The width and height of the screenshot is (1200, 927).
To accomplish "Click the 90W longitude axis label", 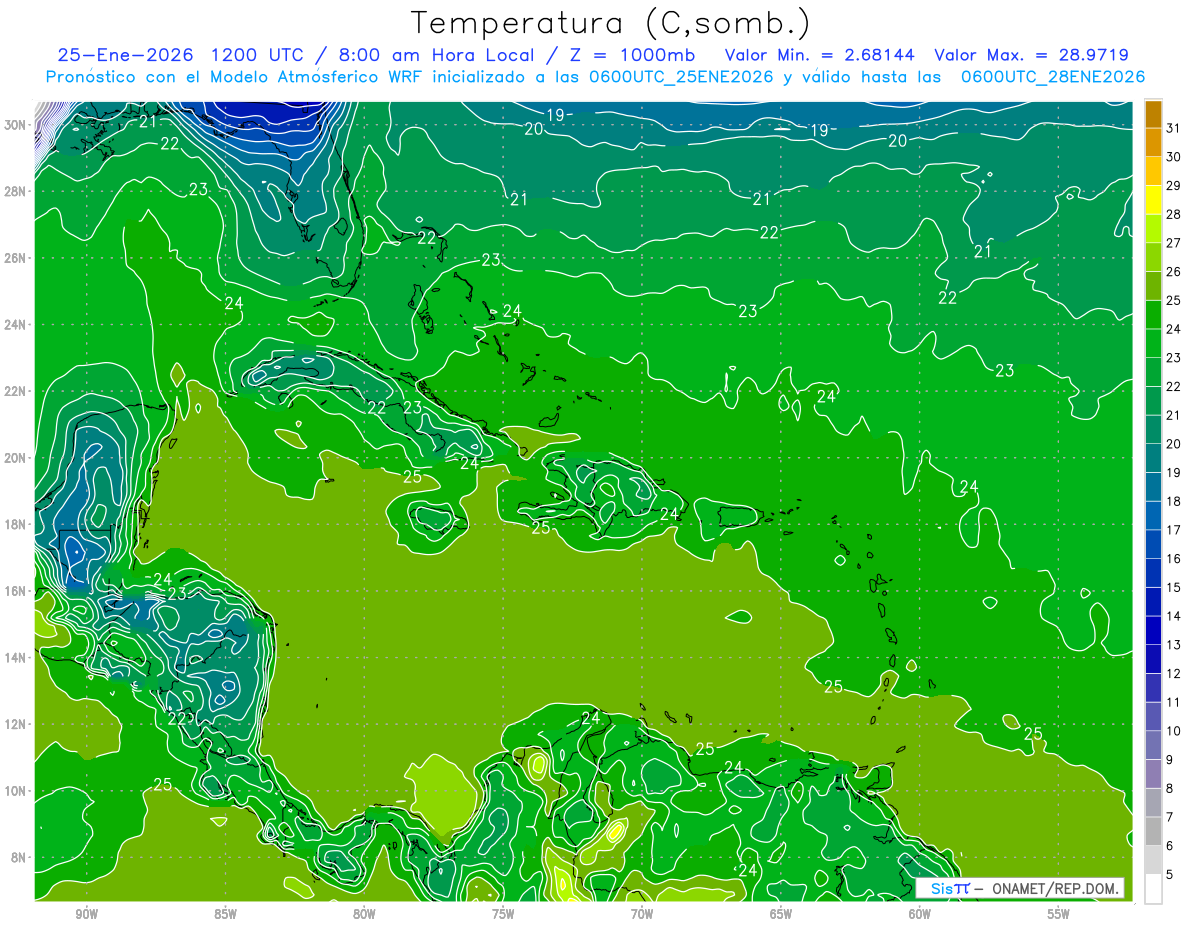I will coord(86,914).
